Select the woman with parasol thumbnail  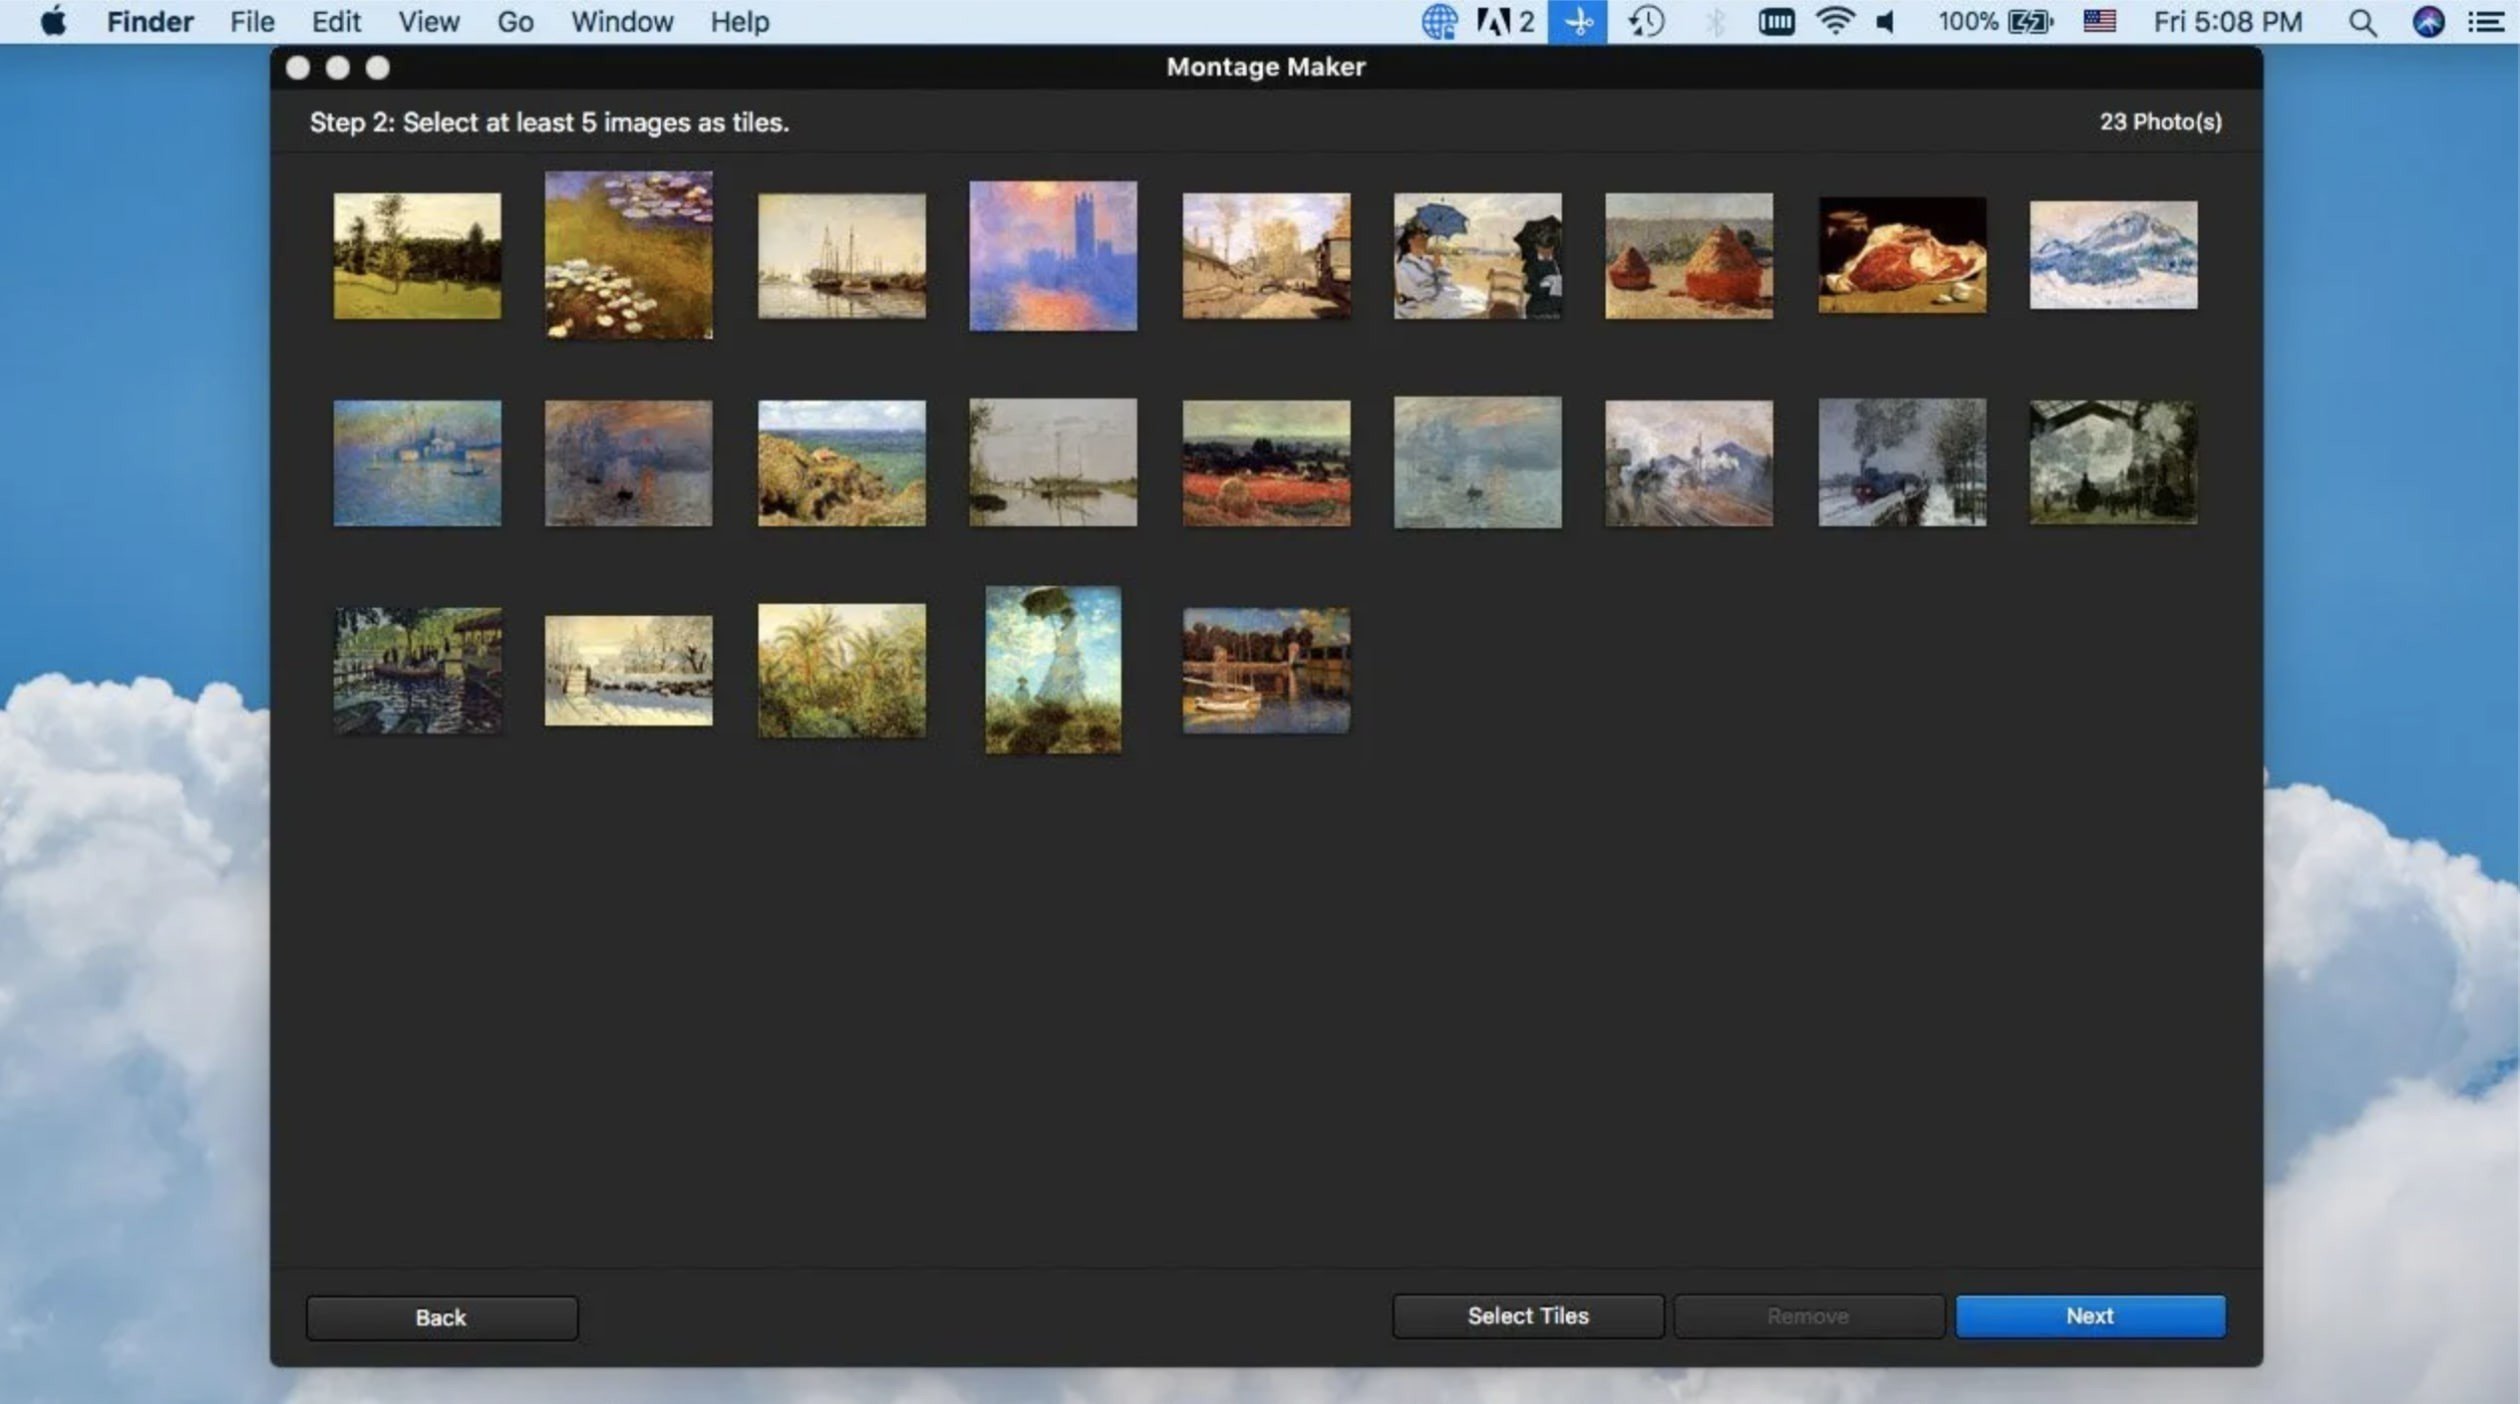(x=1052, y=670)
